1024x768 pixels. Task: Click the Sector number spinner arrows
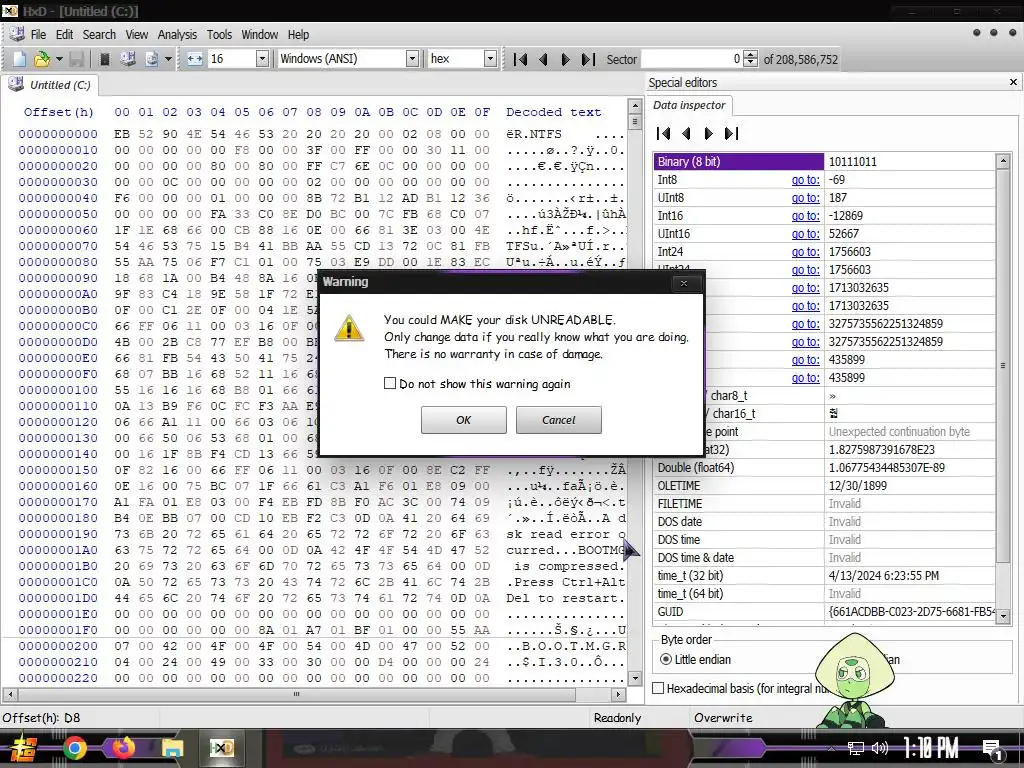click(751, 59)
